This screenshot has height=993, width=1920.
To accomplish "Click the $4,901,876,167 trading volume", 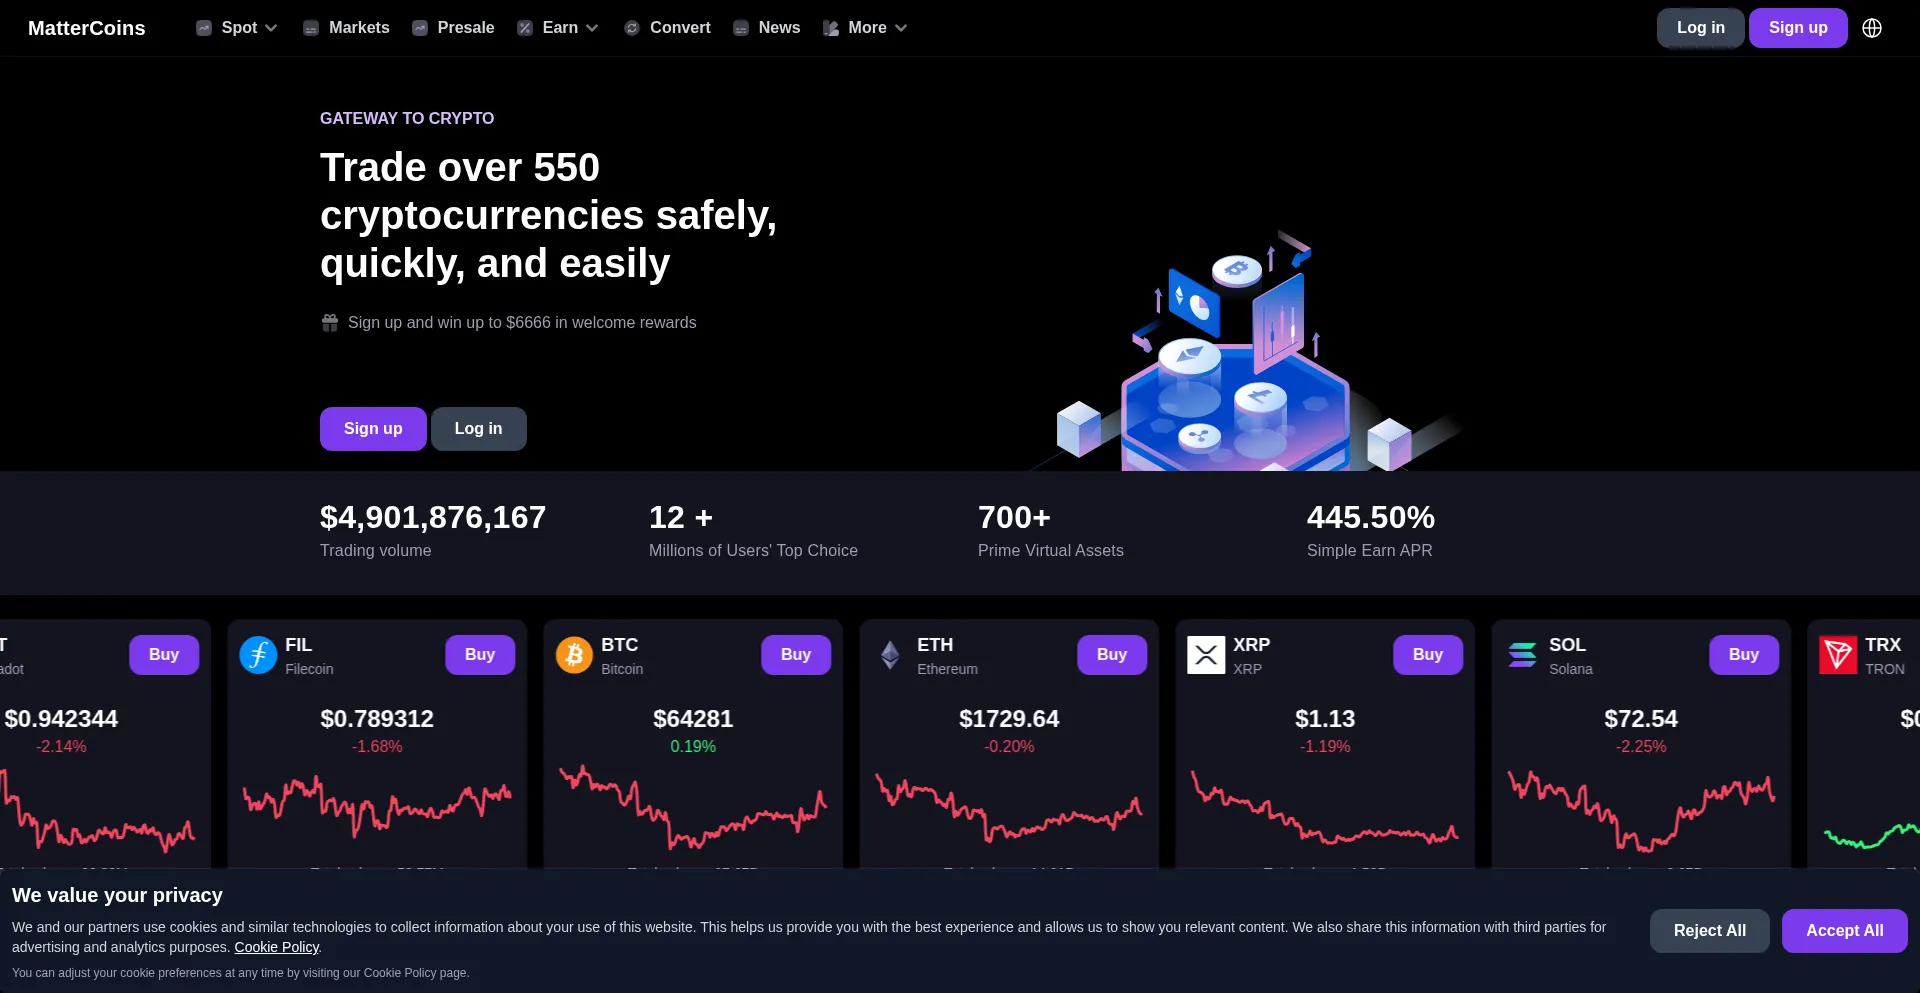I will click(x=433, y=517).
